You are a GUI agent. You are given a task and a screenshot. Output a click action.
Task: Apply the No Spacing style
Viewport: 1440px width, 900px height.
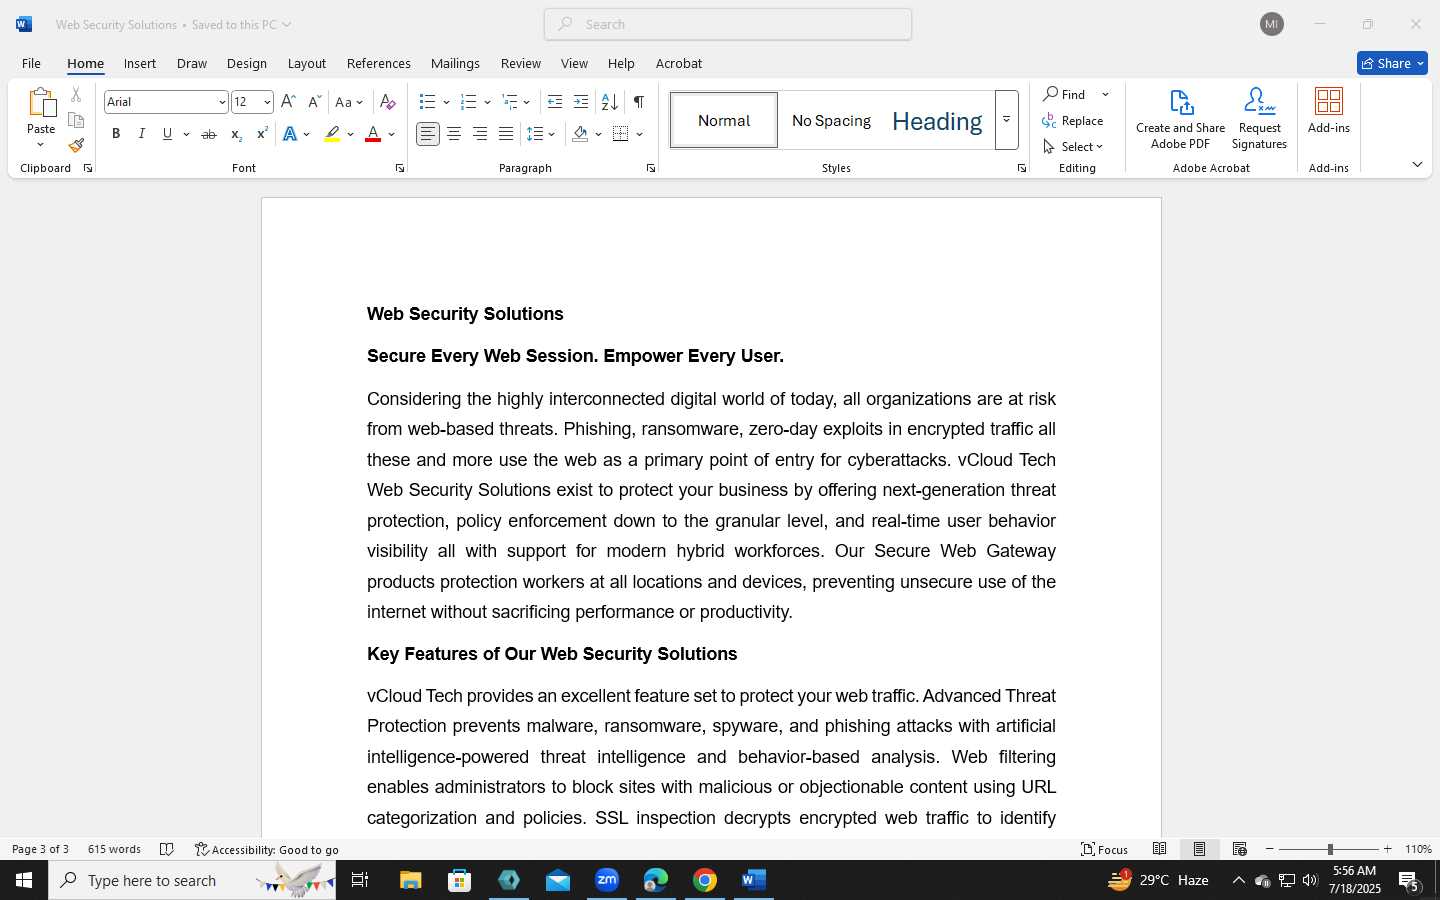click(832, 121)
